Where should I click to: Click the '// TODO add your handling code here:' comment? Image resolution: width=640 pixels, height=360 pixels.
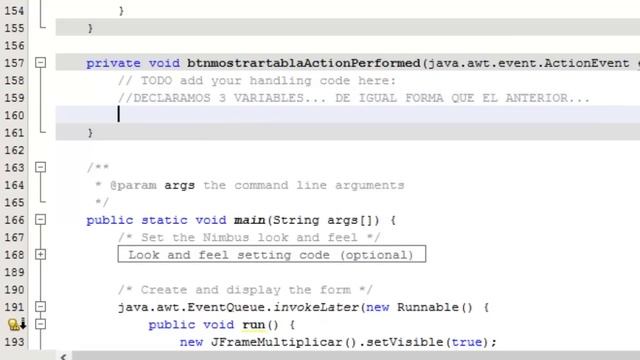(257, 81)
